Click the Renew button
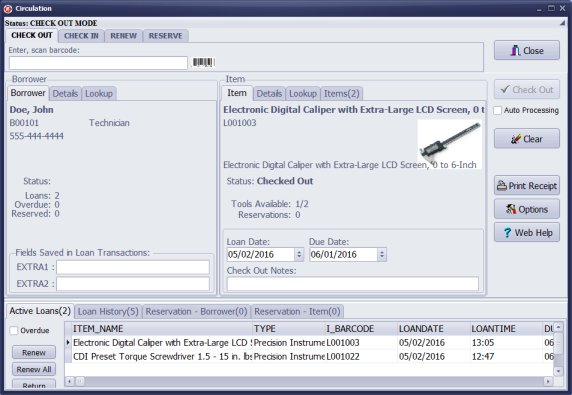 [34, 352]
